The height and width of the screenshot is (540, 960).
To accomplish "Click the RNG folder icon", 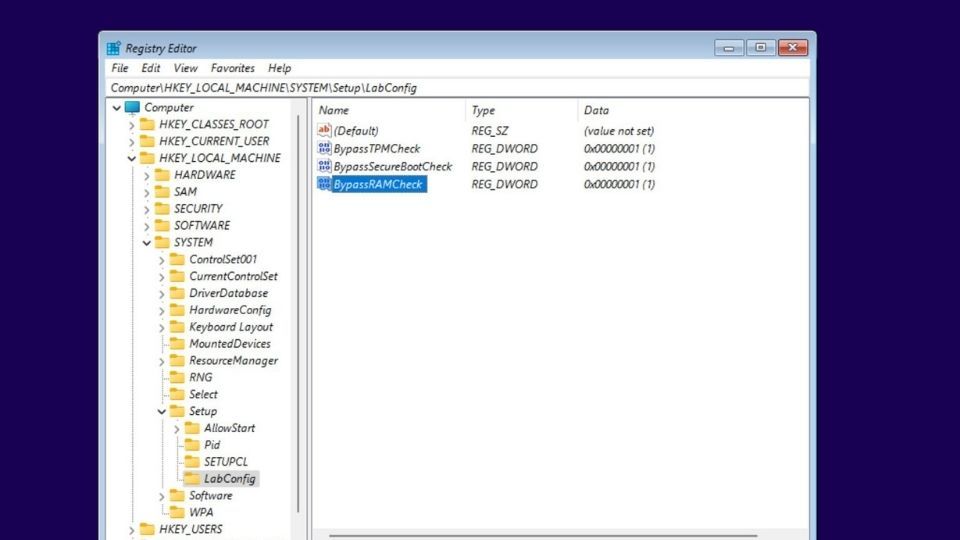I will (177, 378).
